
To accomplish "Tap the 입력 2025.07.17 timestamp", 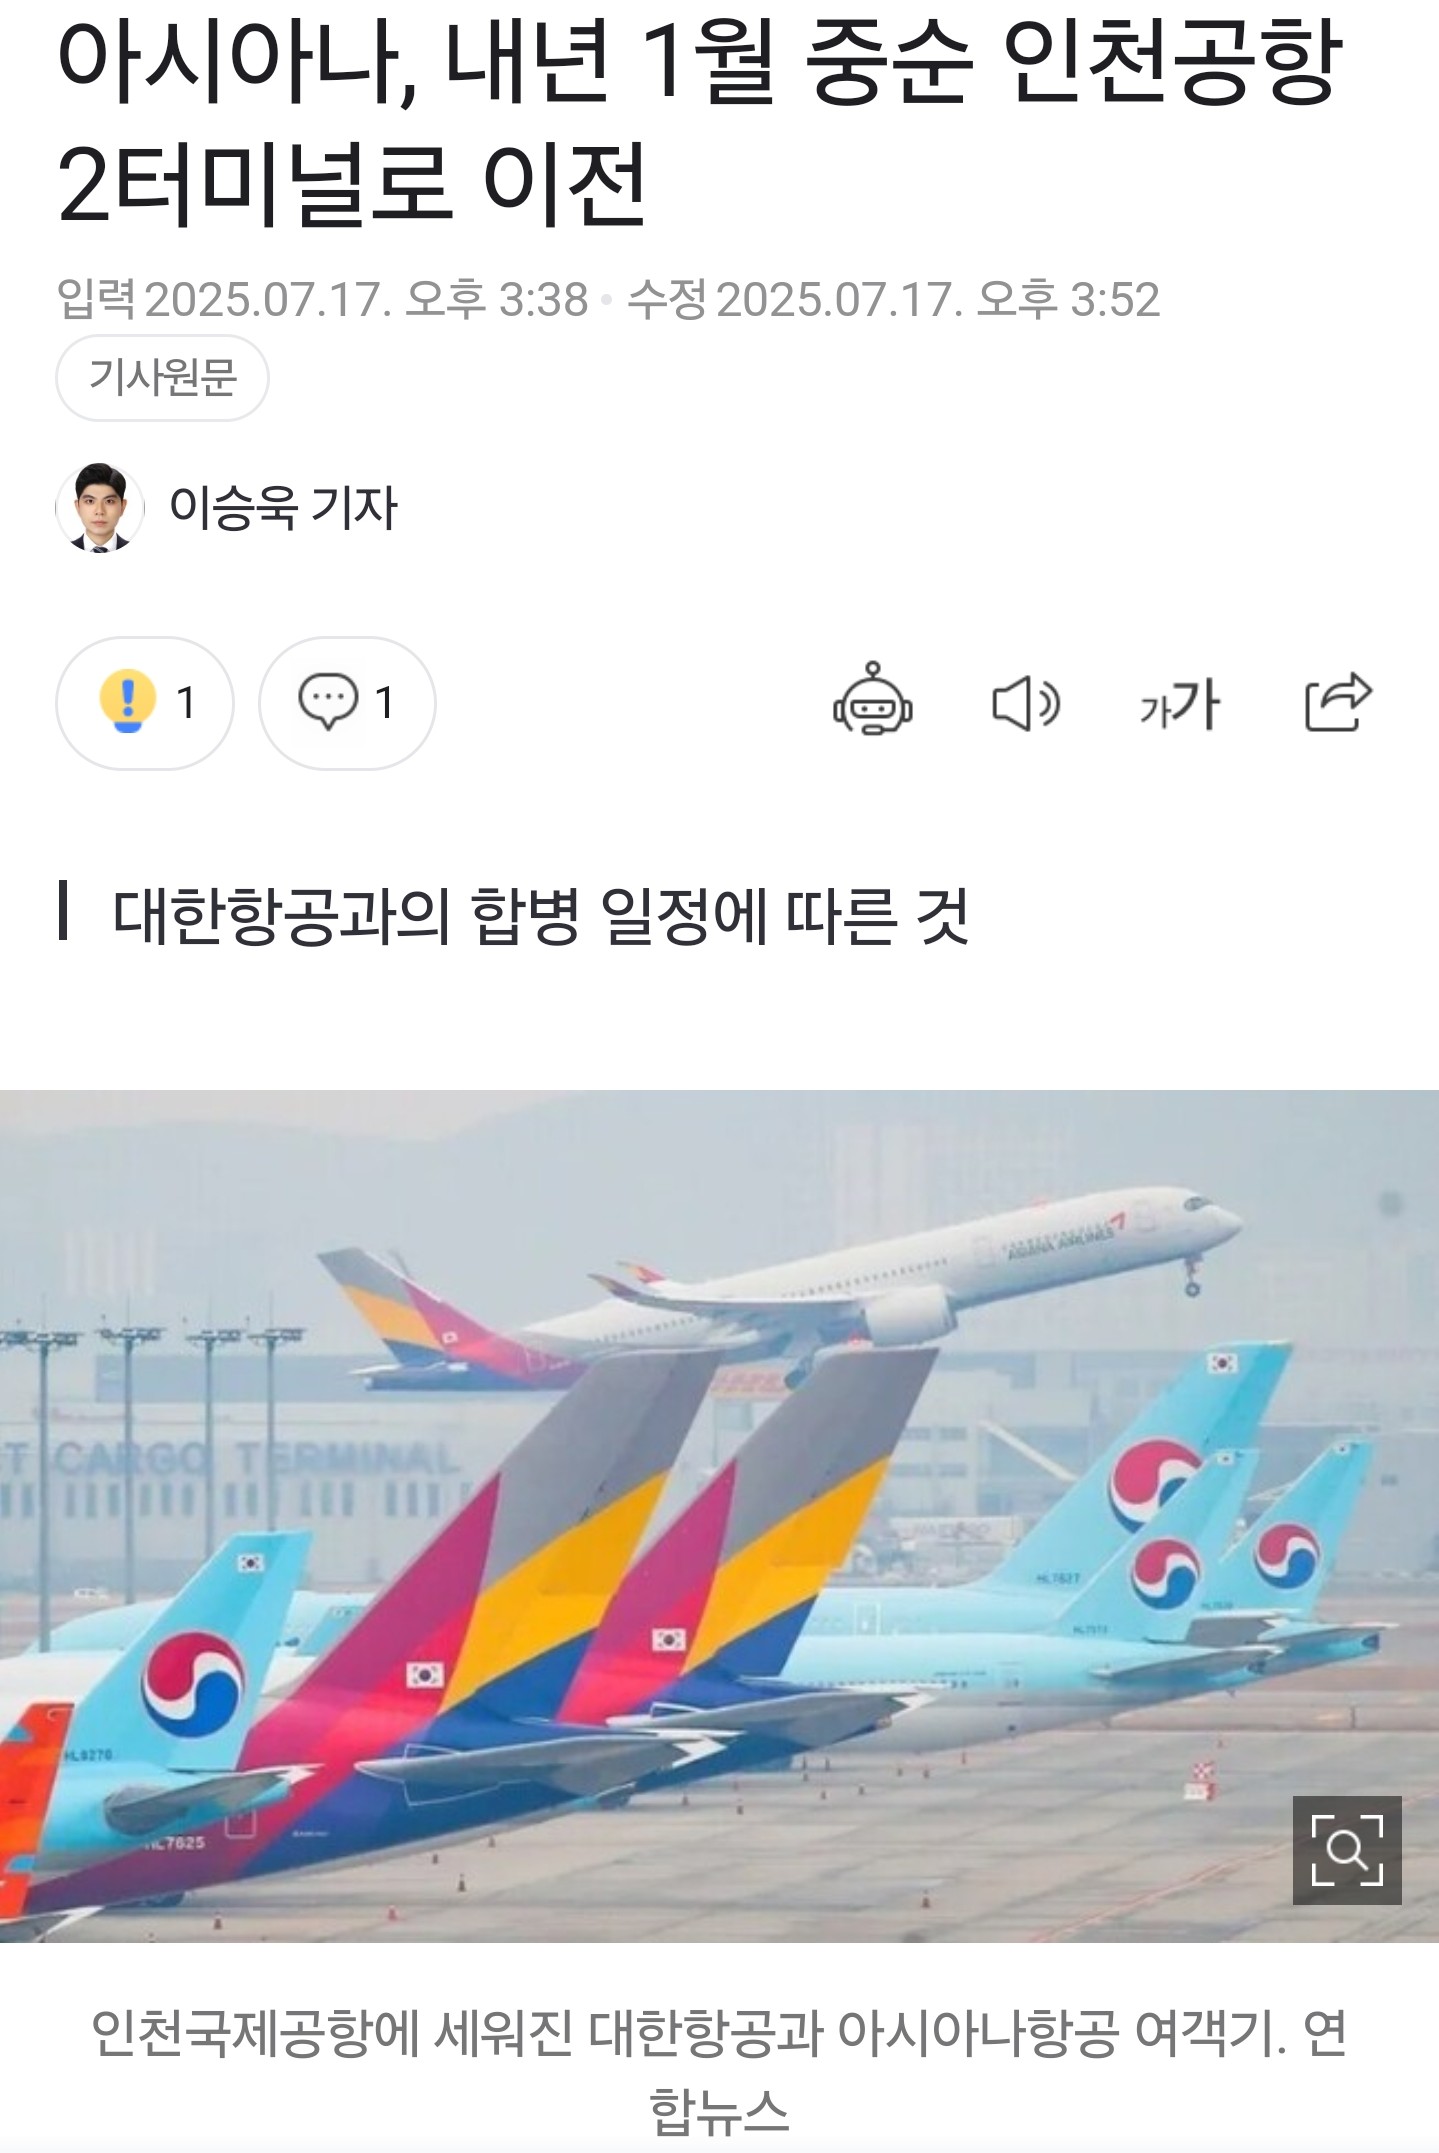I will tap(322, 299).
